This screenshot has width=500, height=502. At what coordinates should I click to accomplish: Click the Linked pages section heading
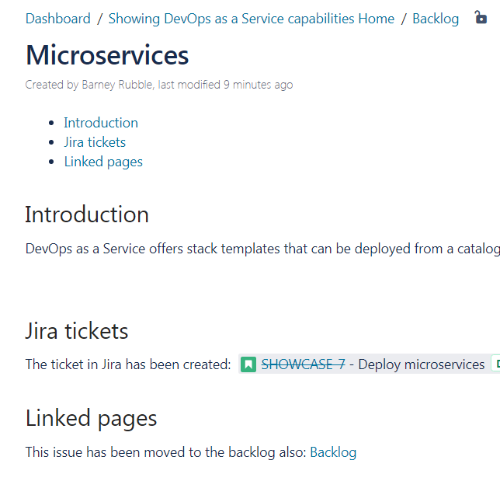pyautogui.click(x=91, y=418)
